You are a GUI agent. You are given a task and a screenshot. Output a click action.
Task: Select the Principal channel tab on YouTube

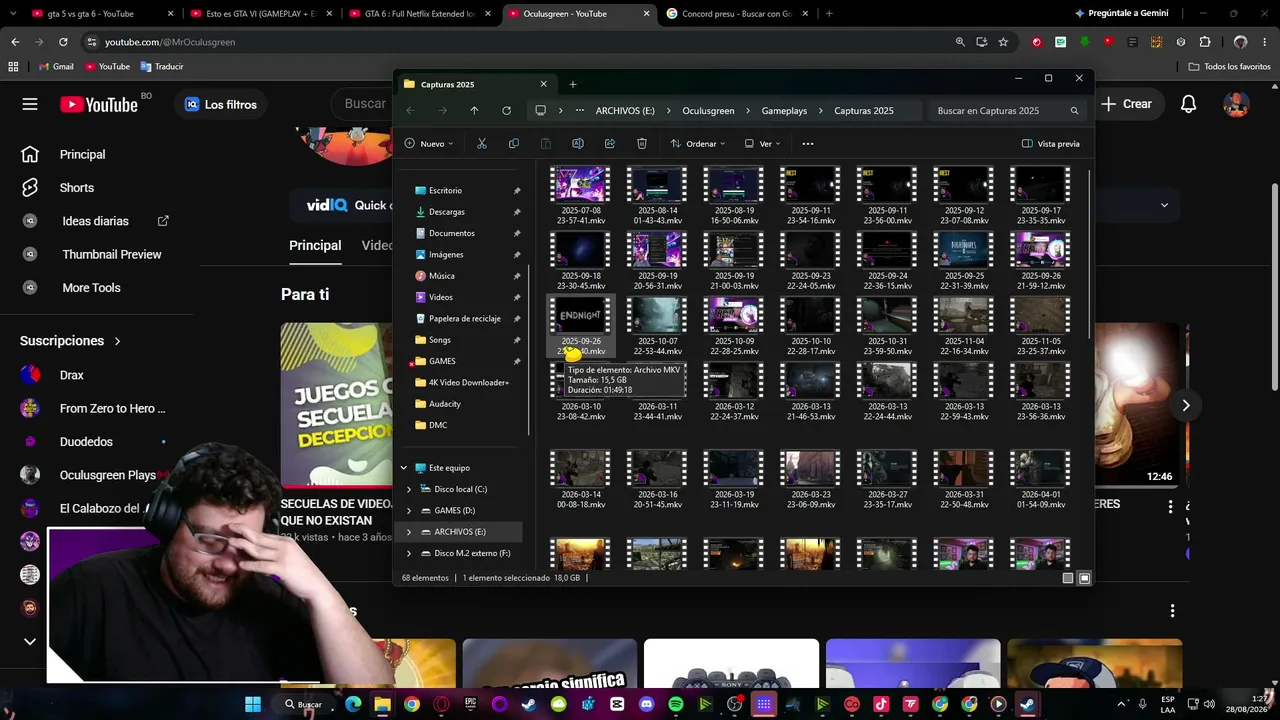point(315,246)
